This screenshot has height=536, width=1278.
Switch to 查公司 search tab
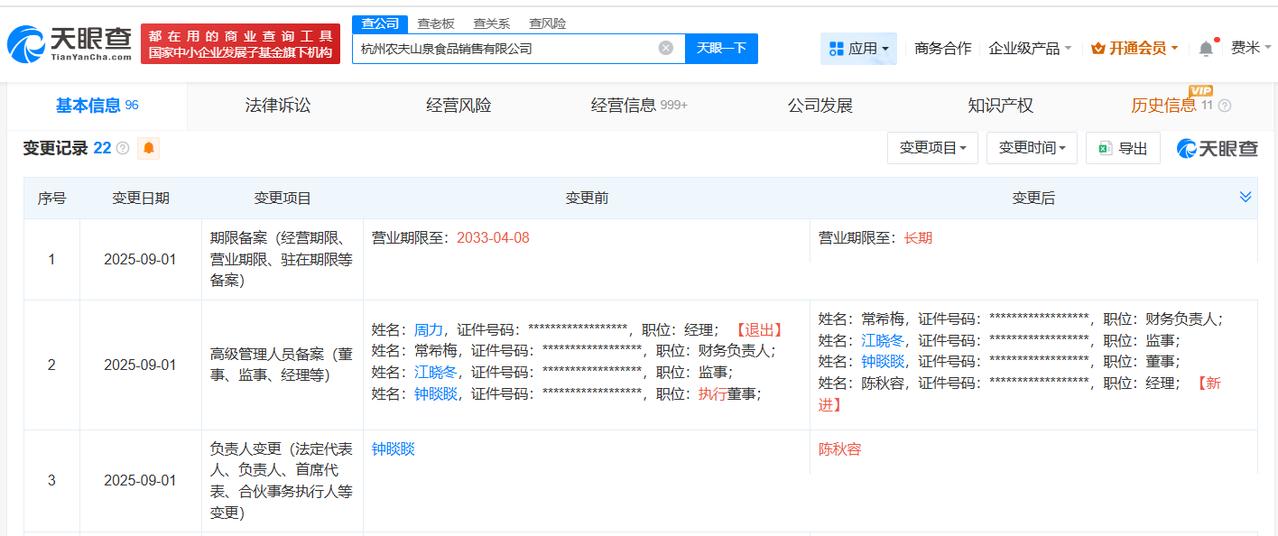coord(380,23)
